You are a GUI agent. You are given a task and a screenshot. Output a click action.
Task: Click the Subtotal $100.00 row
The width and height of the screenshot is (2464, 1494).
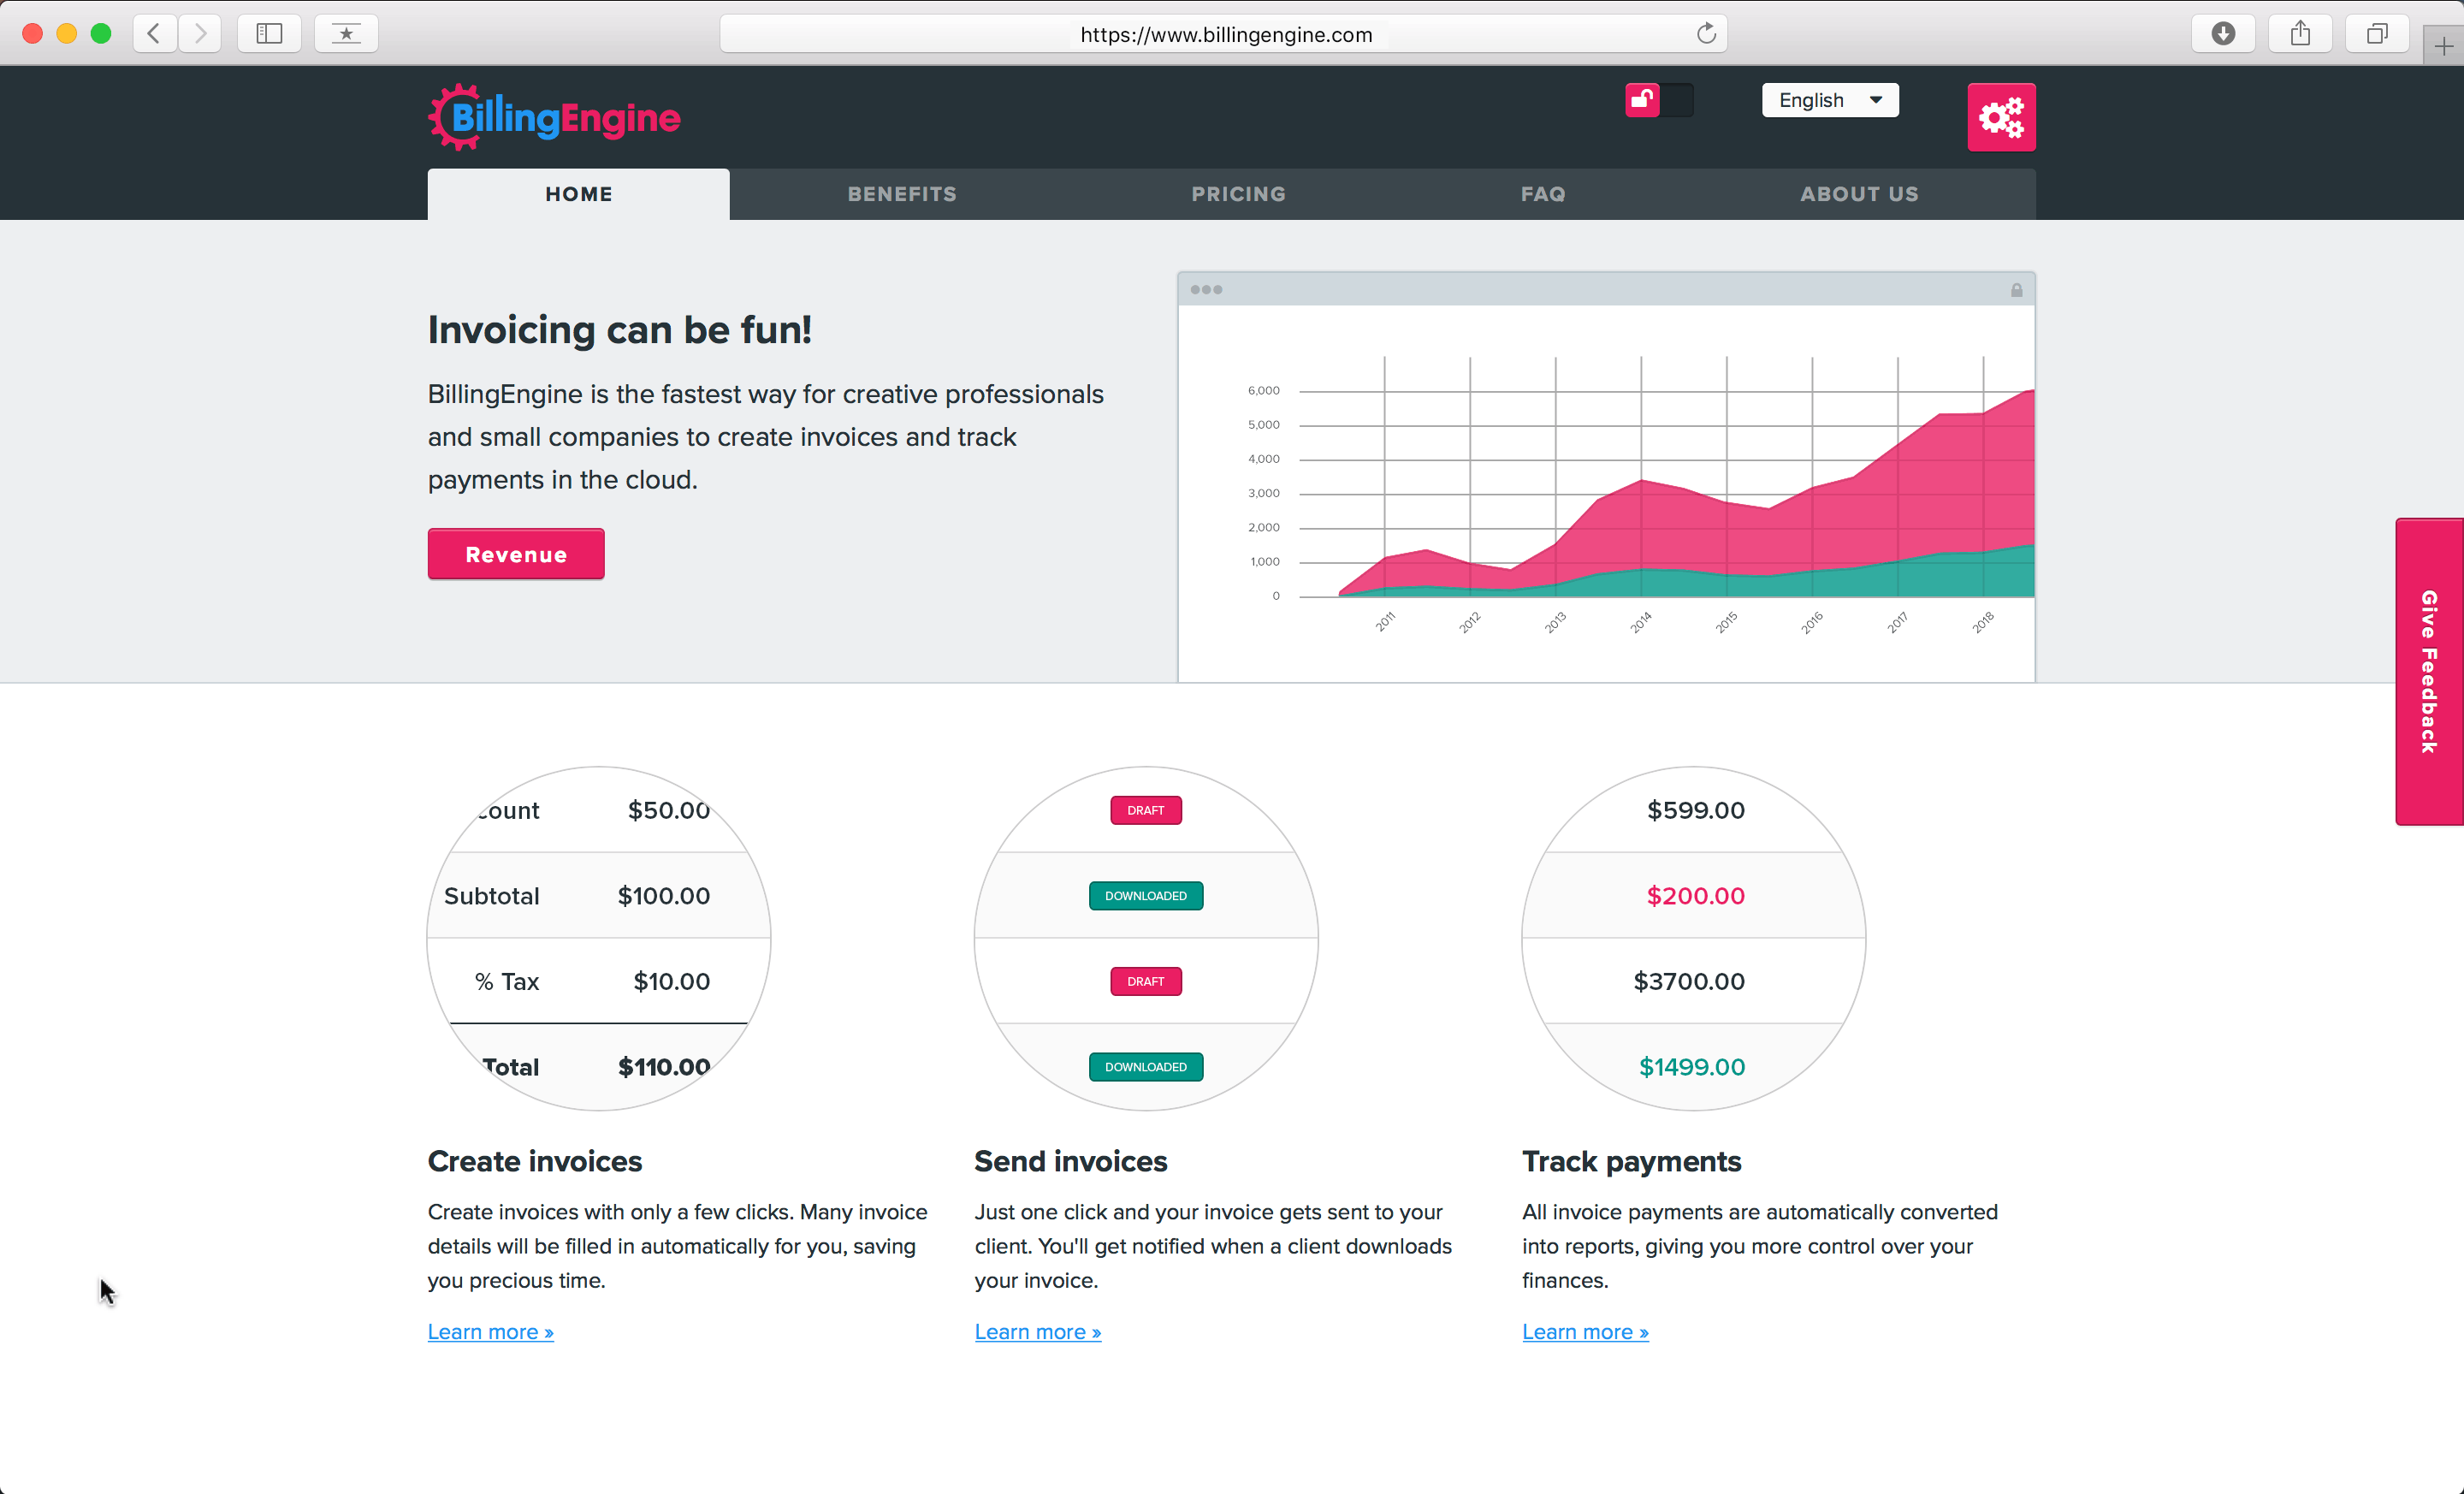(x=598, y=896)
